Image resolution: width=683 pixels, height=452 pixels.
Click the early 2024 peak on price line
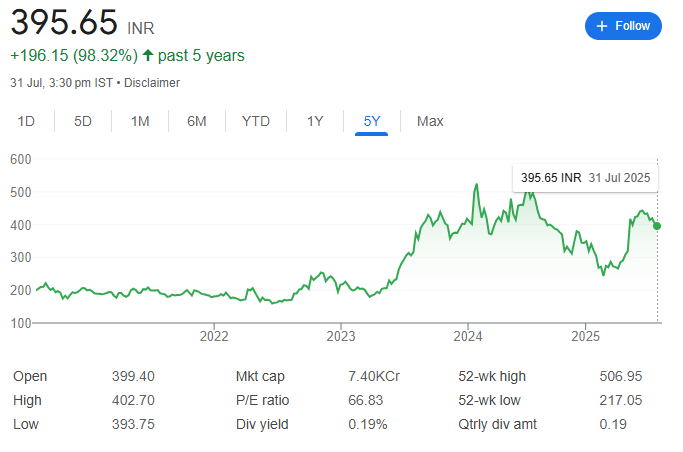(x=477, y=185)
